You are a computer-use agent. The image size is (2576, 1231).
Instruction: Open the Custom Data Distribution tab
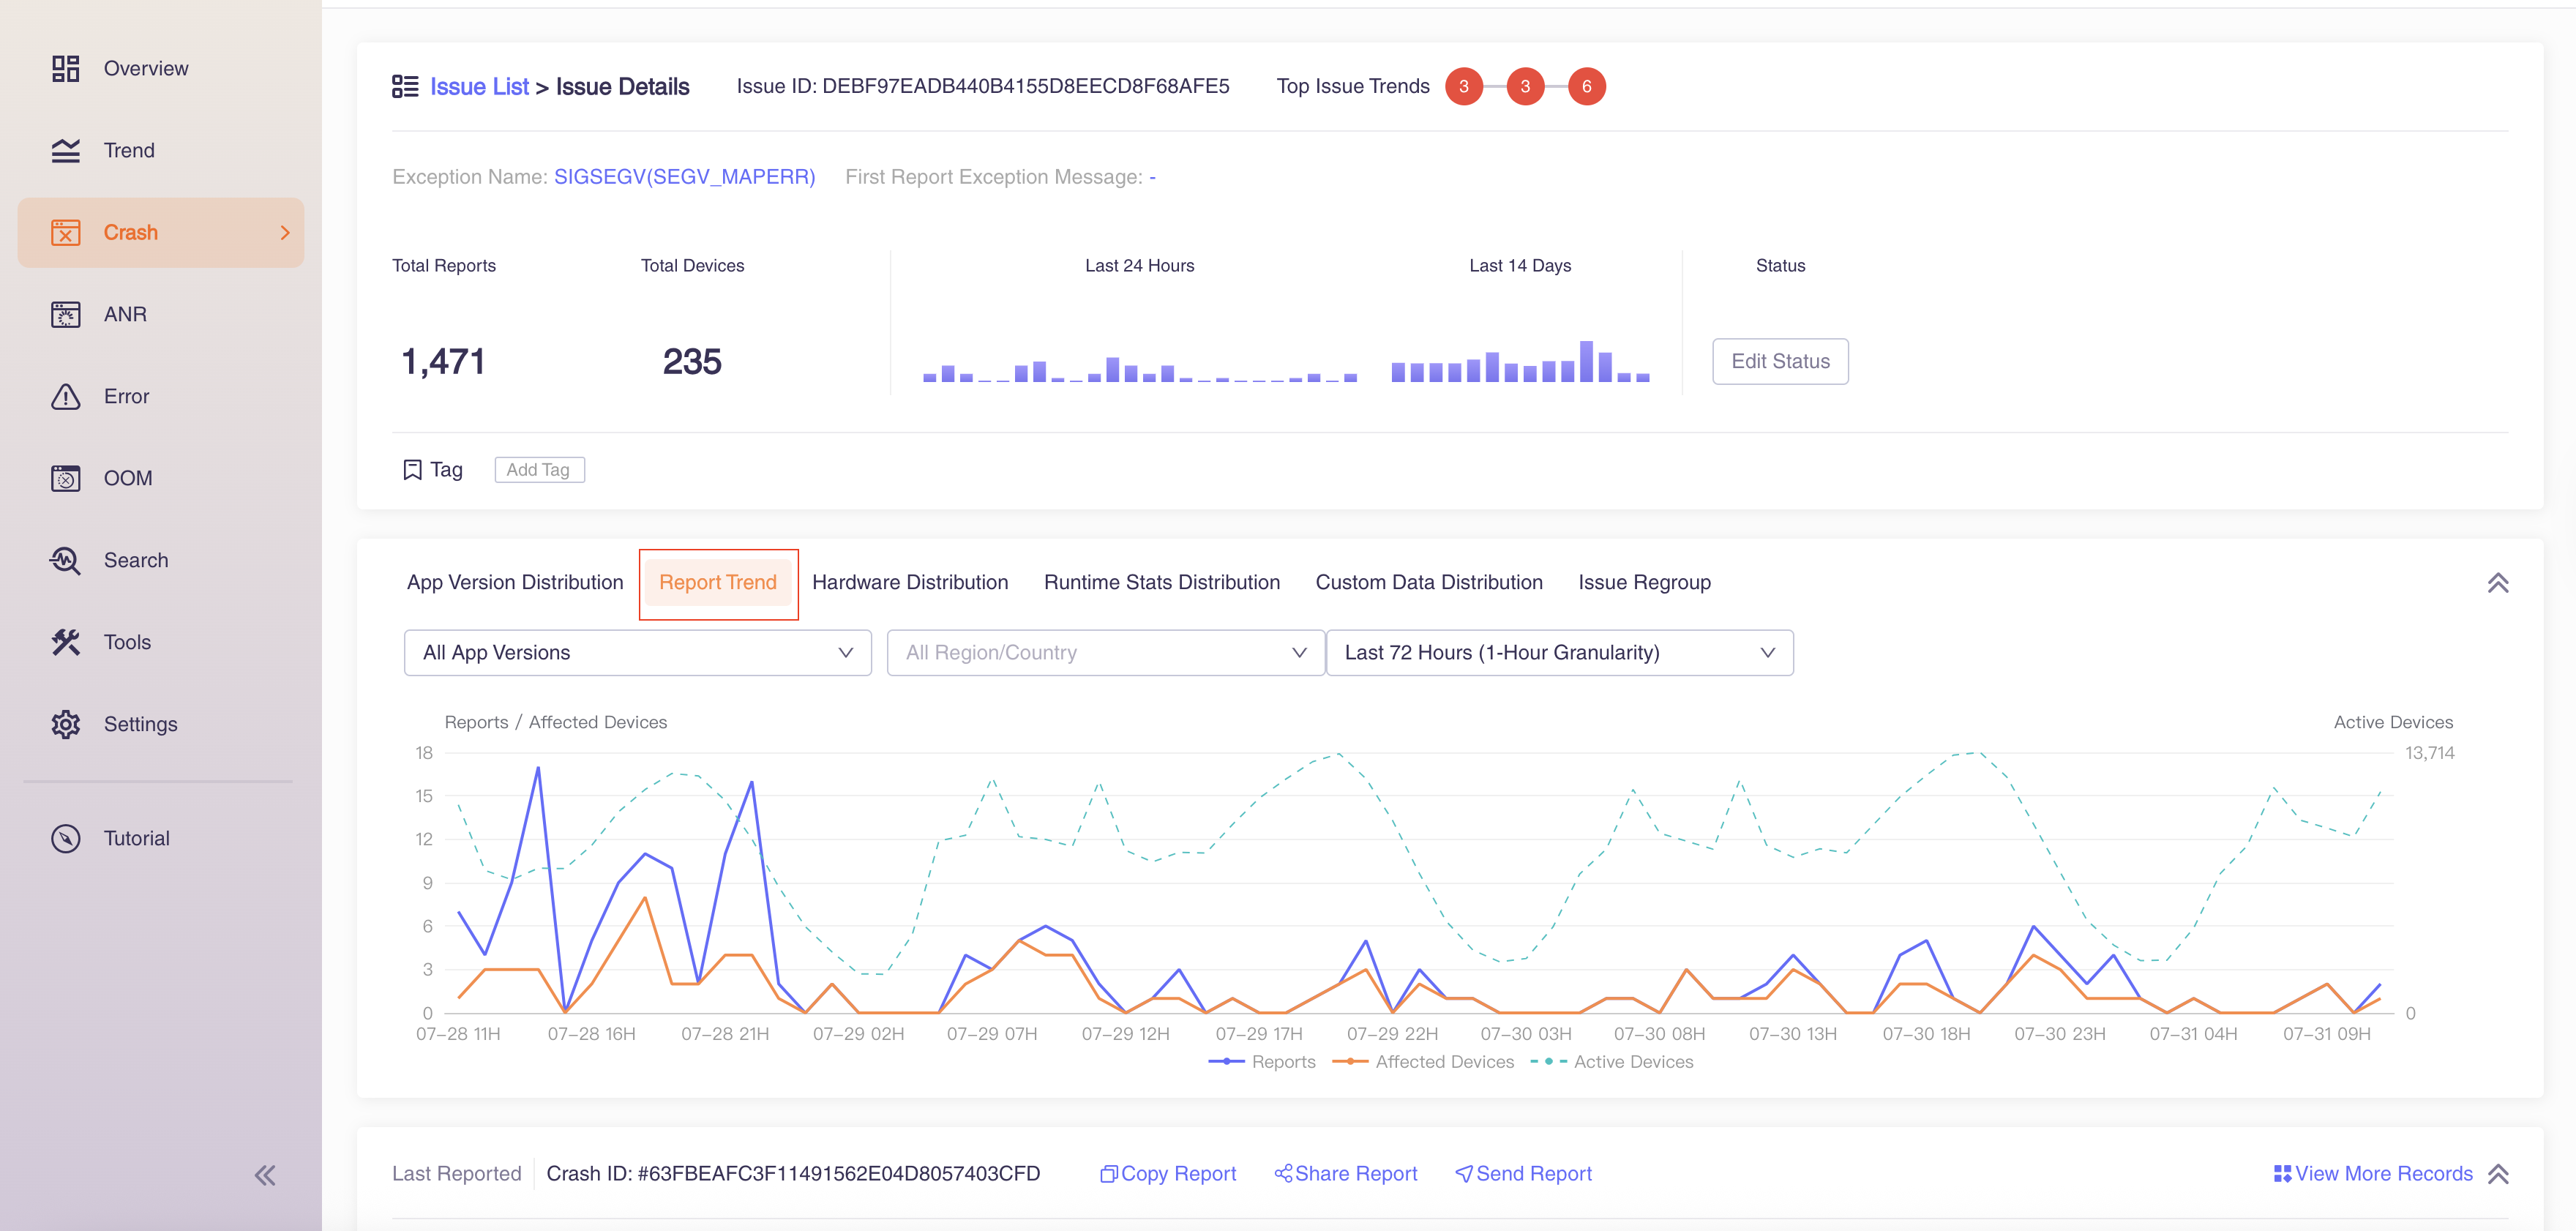pyautogui.click(x=1429, y=582)
